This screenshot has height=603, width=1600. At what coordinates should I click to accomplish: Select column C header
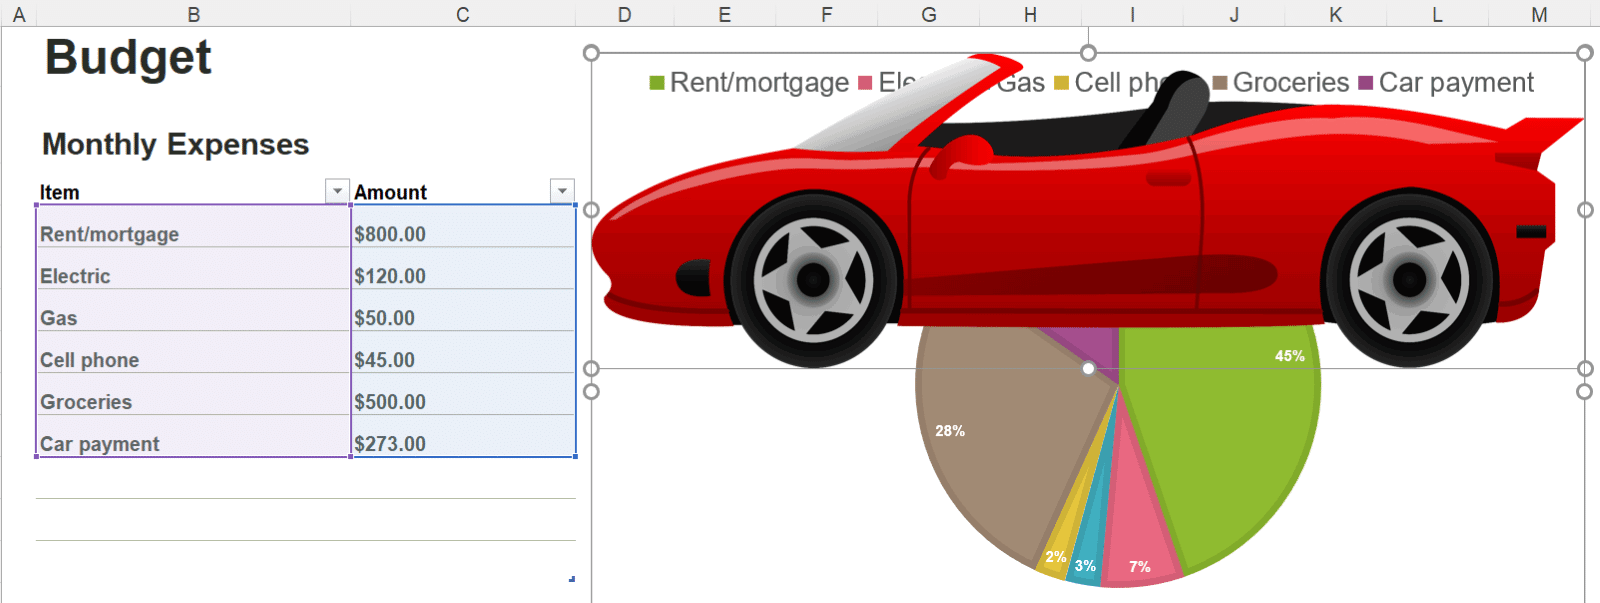[462, 14]
